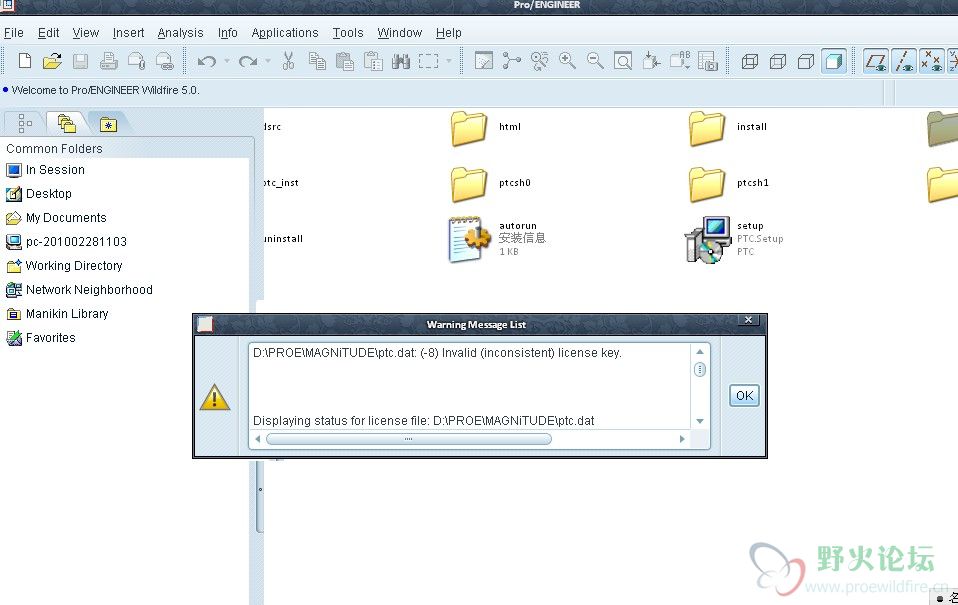
Task: Select the html folder in browser
Action: (x=486, y=128)
